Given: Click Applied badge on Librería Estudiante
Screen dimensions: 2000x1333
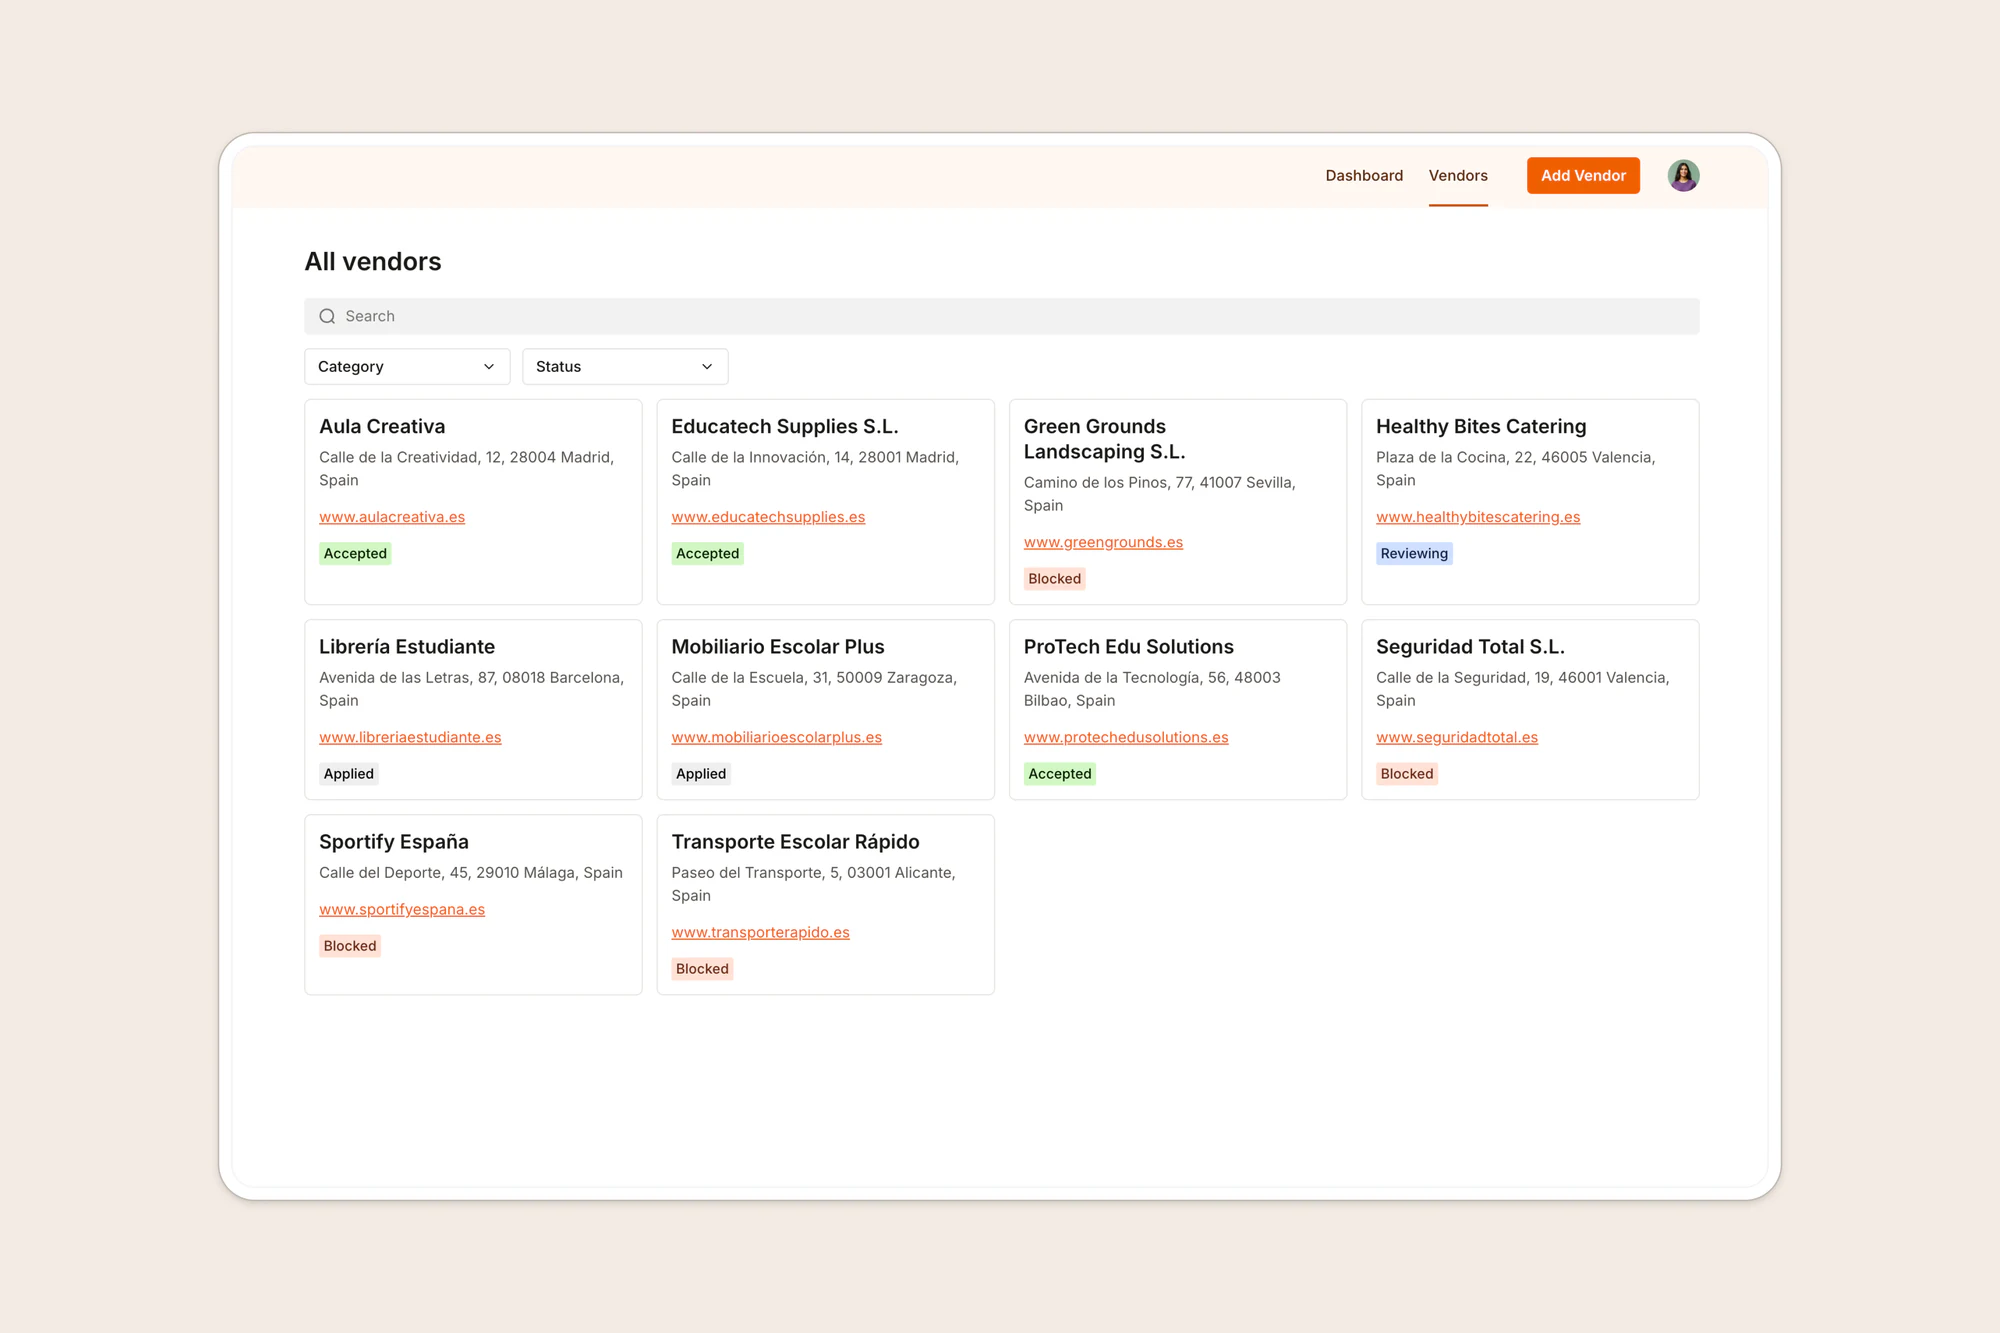Looking at the screenshot, I should [348, 774].
